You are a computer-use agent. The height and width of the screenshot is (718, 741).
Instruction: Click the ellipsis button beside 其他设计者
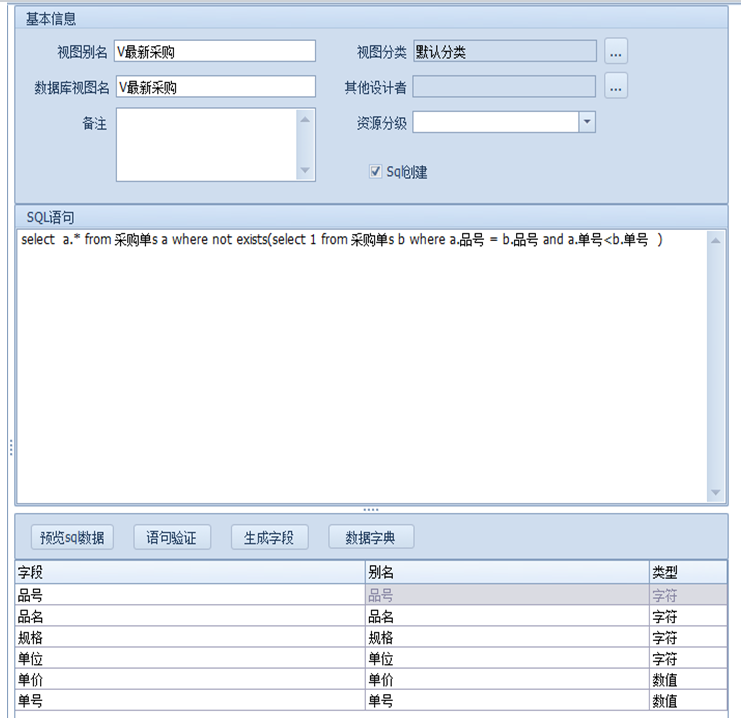tap(616, 87)
